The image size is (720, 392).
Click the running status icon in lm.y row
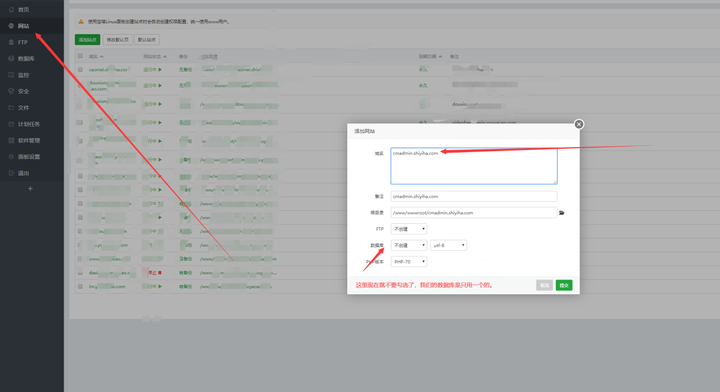(160, 286)
